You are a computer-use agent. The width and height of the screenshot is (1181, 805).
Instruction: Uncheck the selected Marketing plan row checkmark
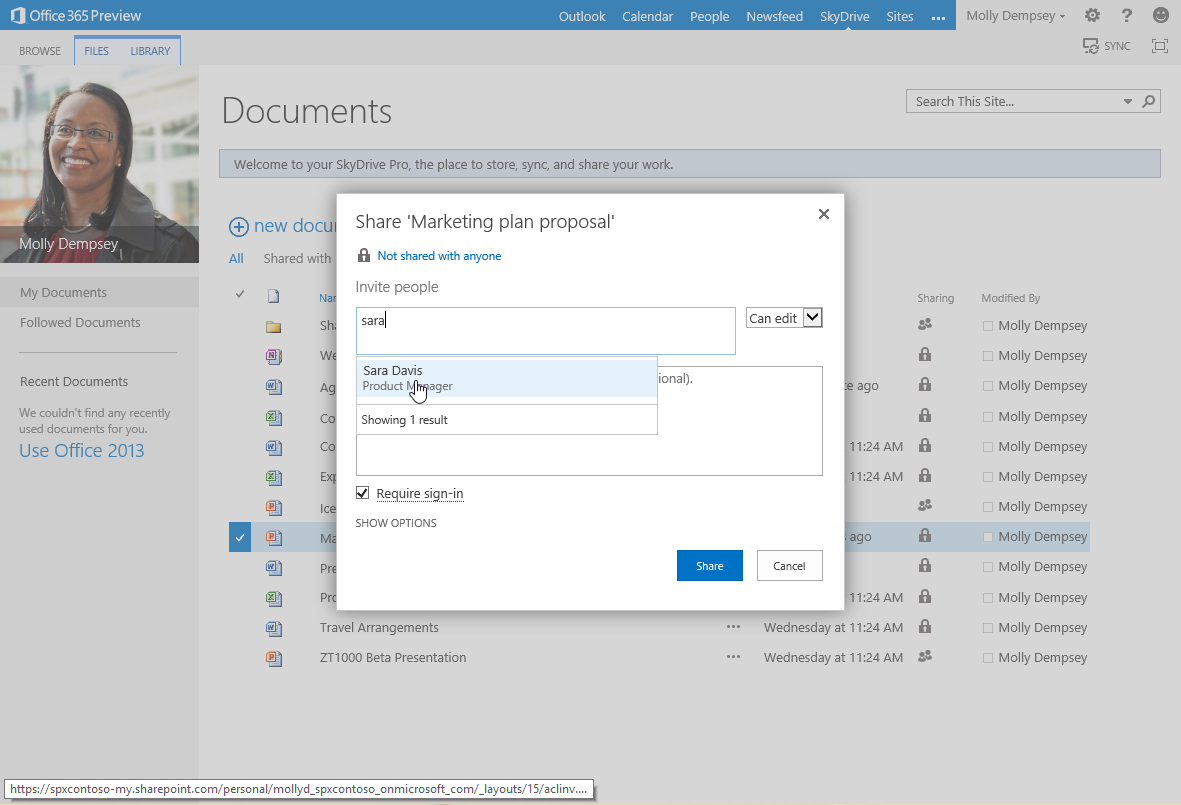[x=240, y=537]
